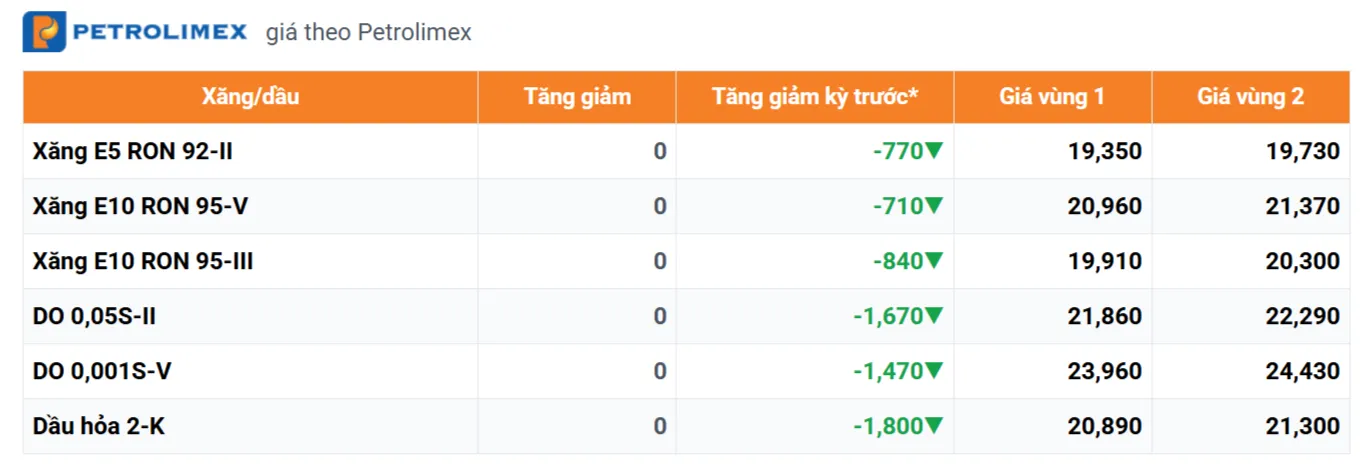
Task: Click the -1,470 previous change value
Action: pos(888,372)
